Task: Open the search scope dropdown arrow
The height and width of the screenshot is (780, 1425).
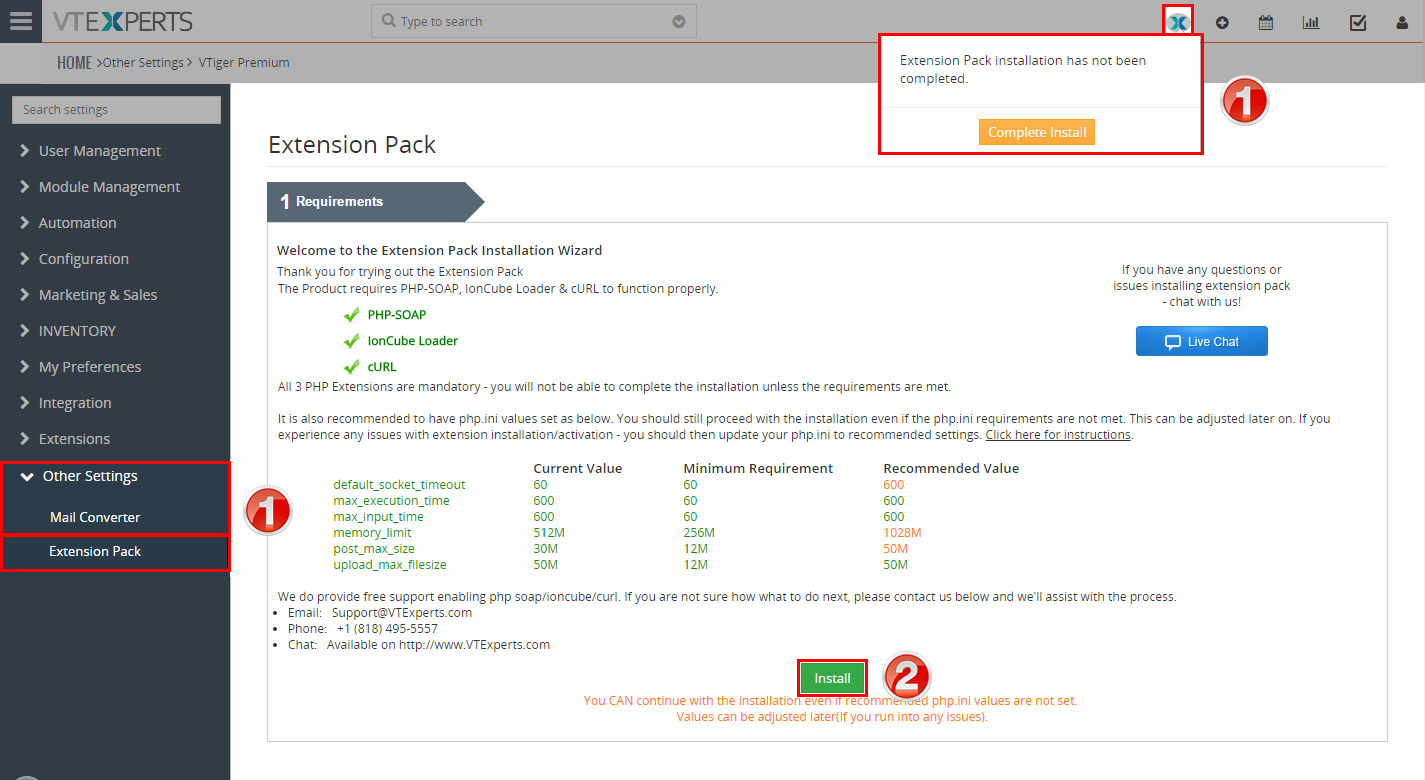Action: click(679, 21)
